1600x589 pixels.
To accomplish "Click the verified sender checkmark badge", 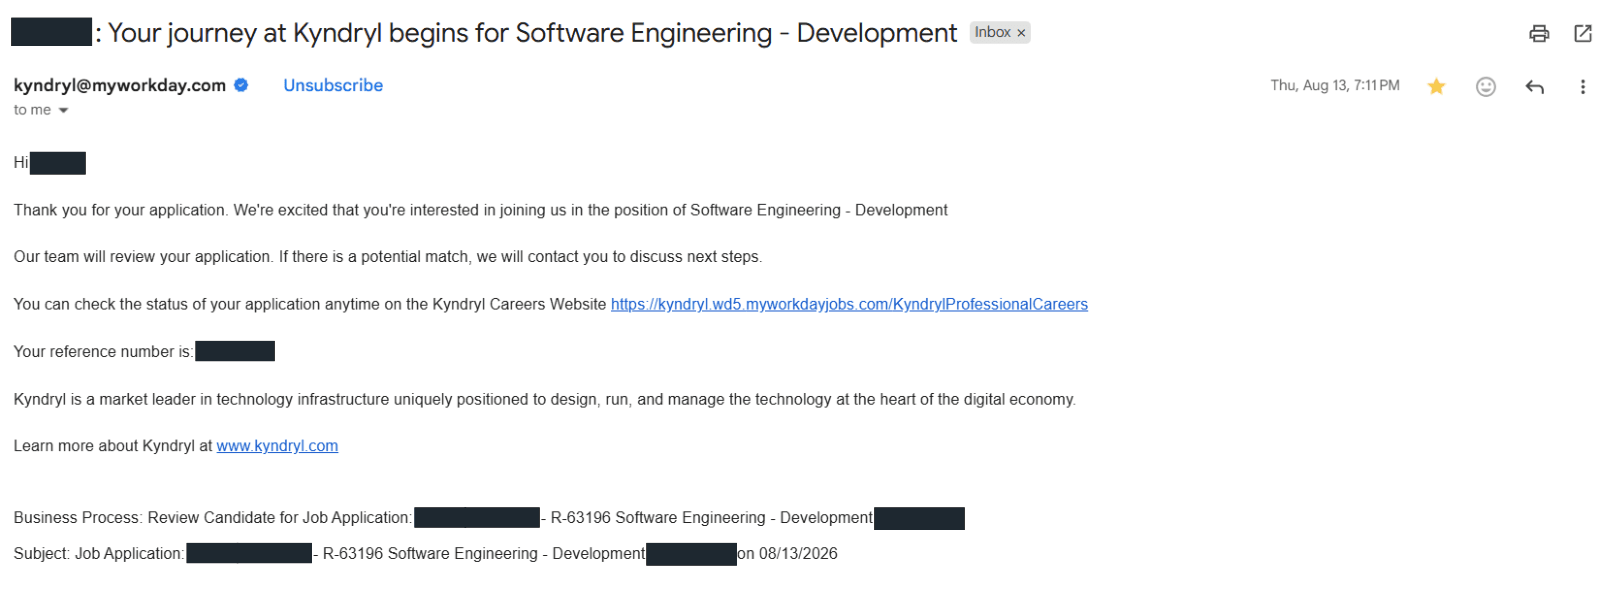I will 241,85.
